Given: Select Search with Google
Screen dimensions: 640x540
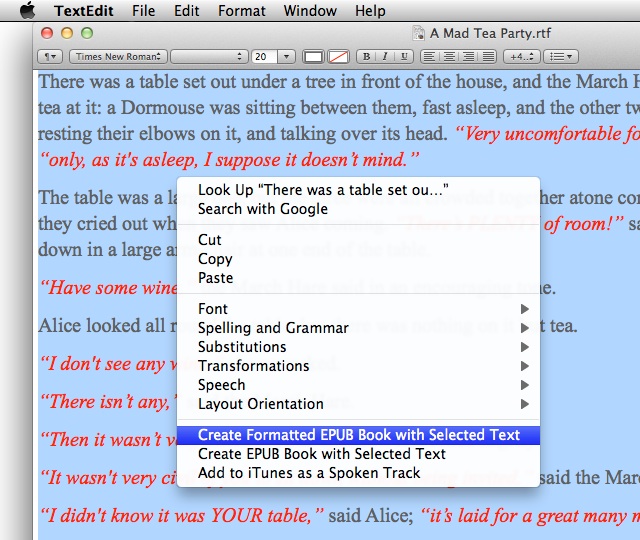Looking at the screenshot, I should pos(358,209).
